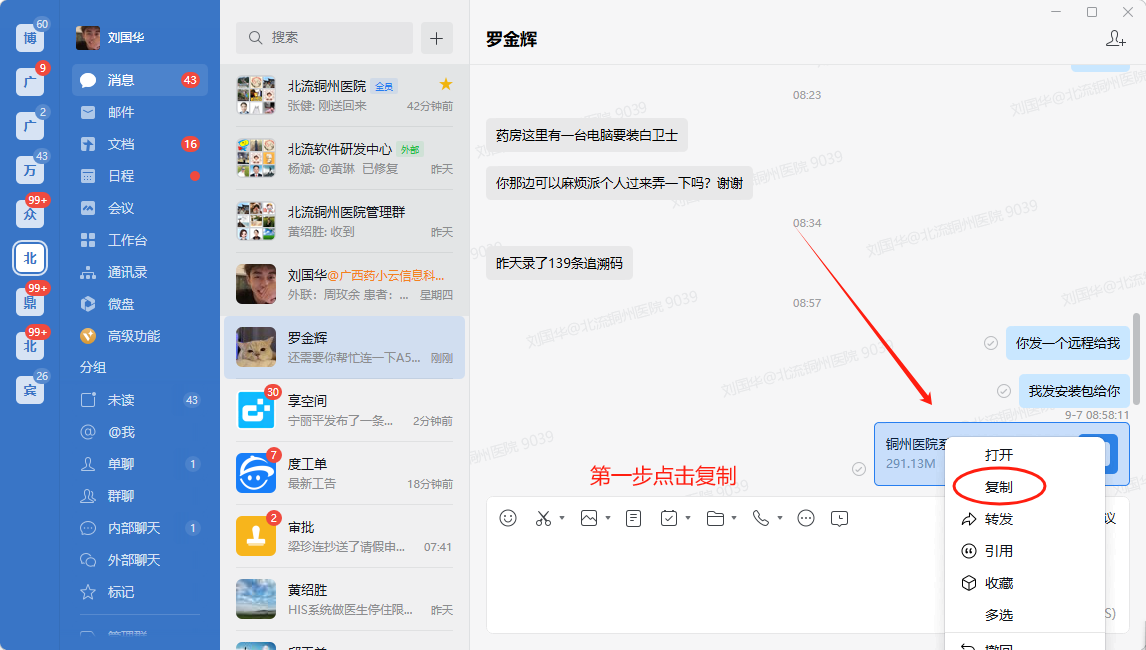The height and width of the screenshot is (650, 1146).
Task: Open the 北流软件研发中心 chat
Action: tap(344, 159)
